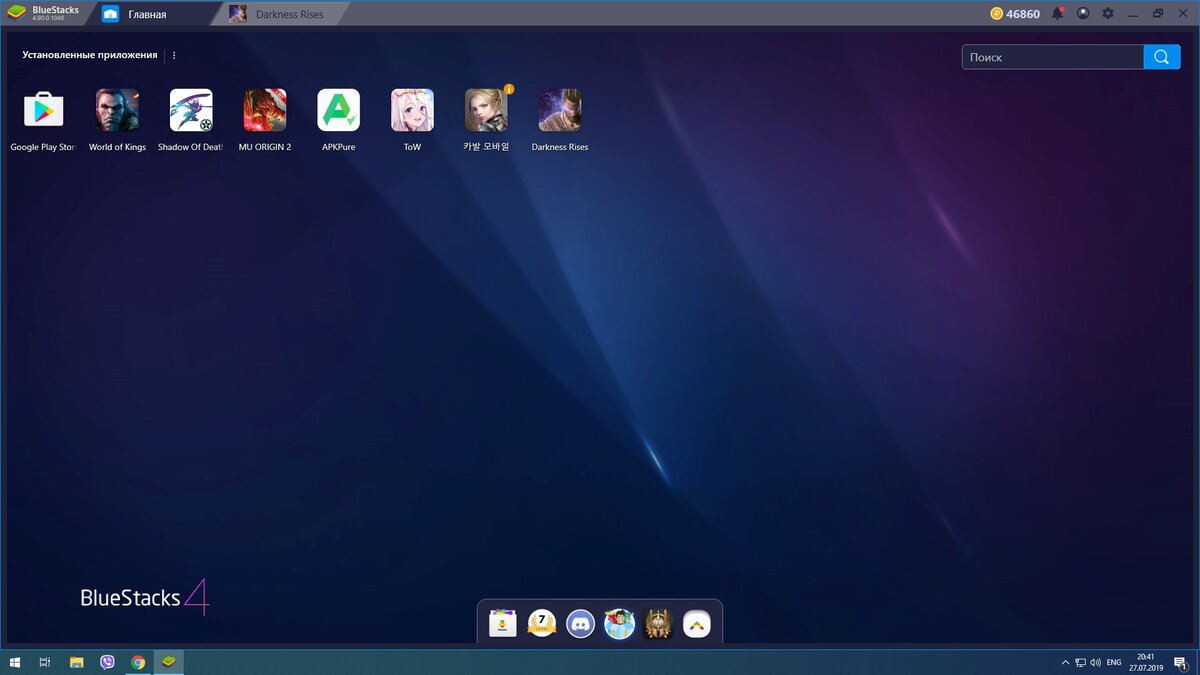1200x675 pixels.
Task: Open the cartoon boy avatar dock icon
Action: (x=620, y=624)
